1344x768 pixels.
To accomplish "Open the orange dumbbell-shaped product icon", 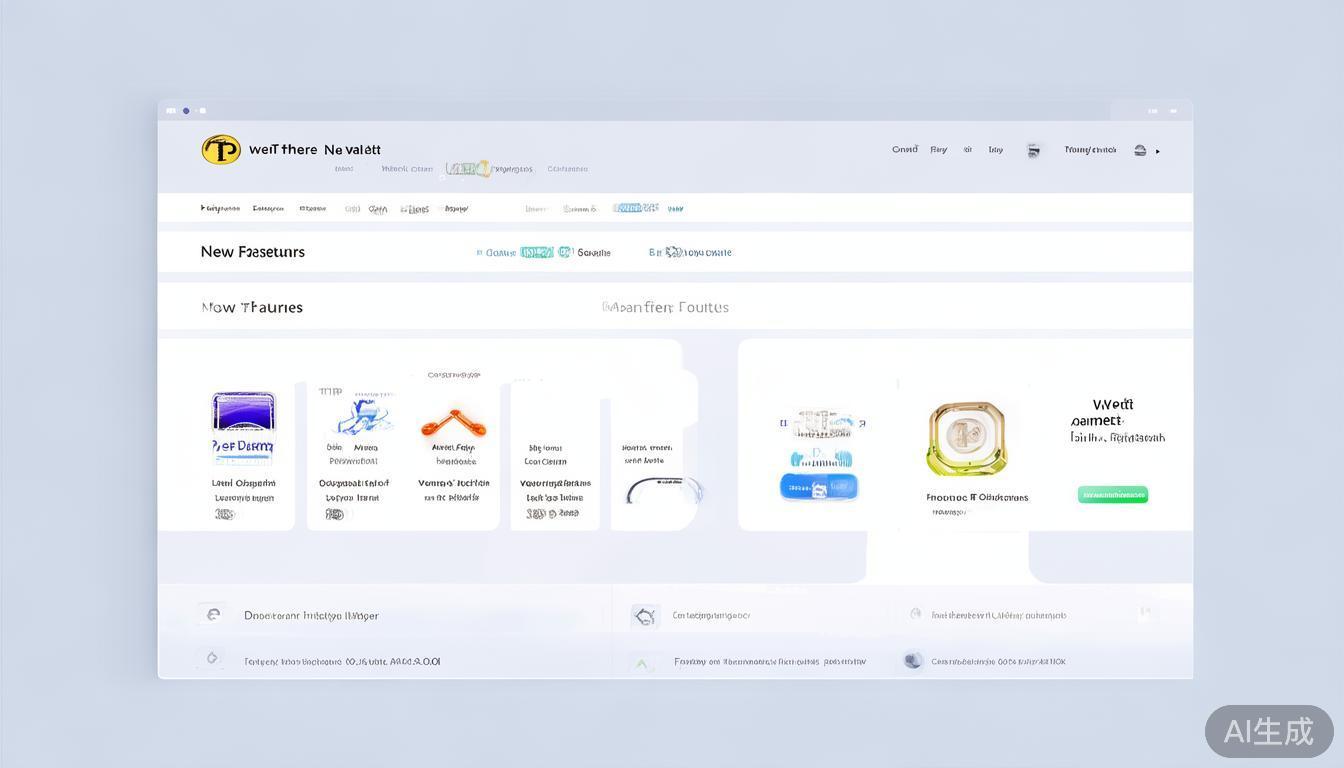I will click(453, 422).
